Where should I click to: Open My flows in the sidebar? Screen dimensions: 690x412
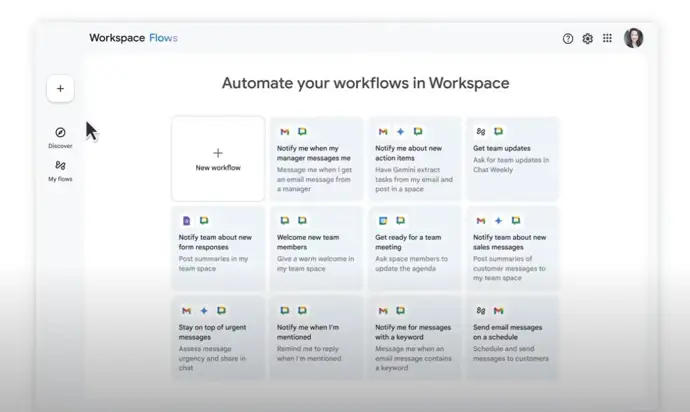click(60, 167)
